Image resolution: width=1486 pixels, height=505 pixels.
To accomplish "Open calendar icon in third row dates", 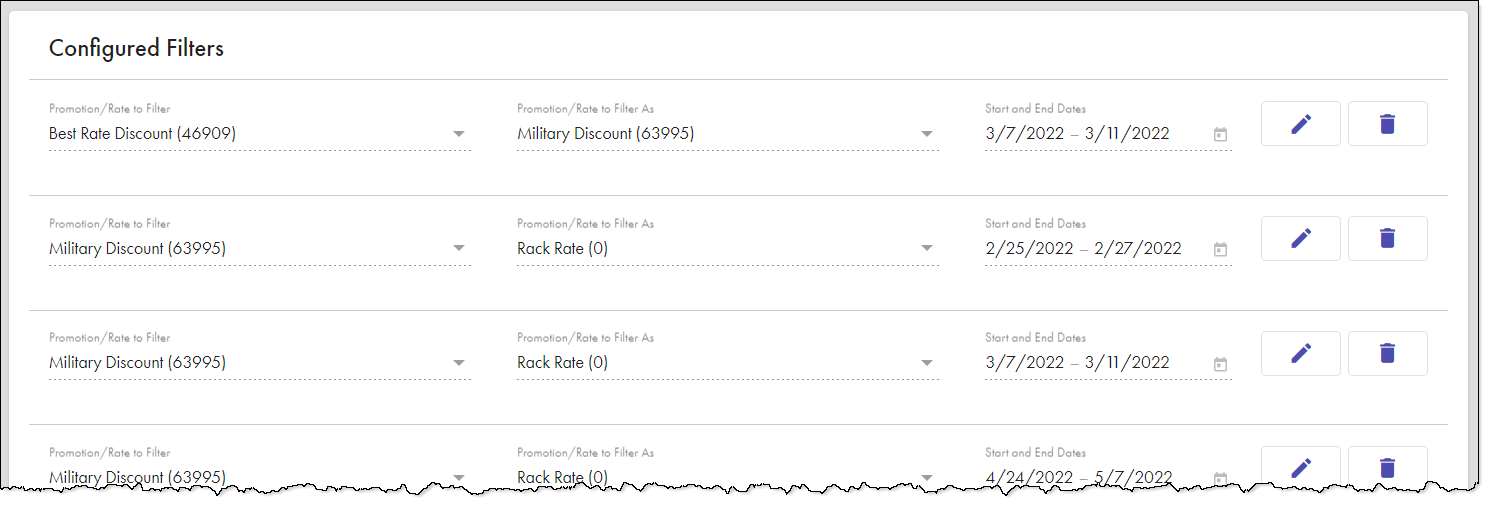I will (x=1220, y=363).
